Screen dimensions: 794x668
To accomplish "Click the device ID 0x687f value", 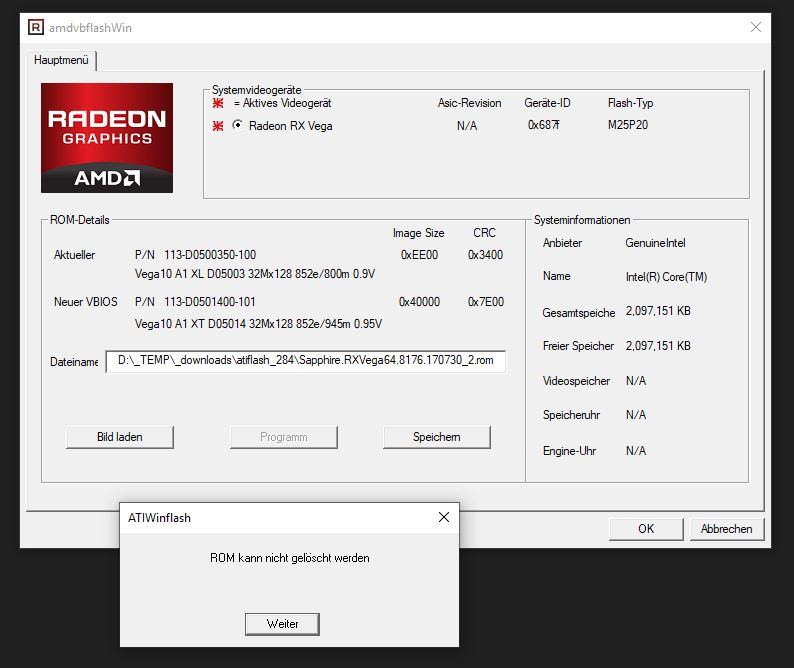I will 543,125.
